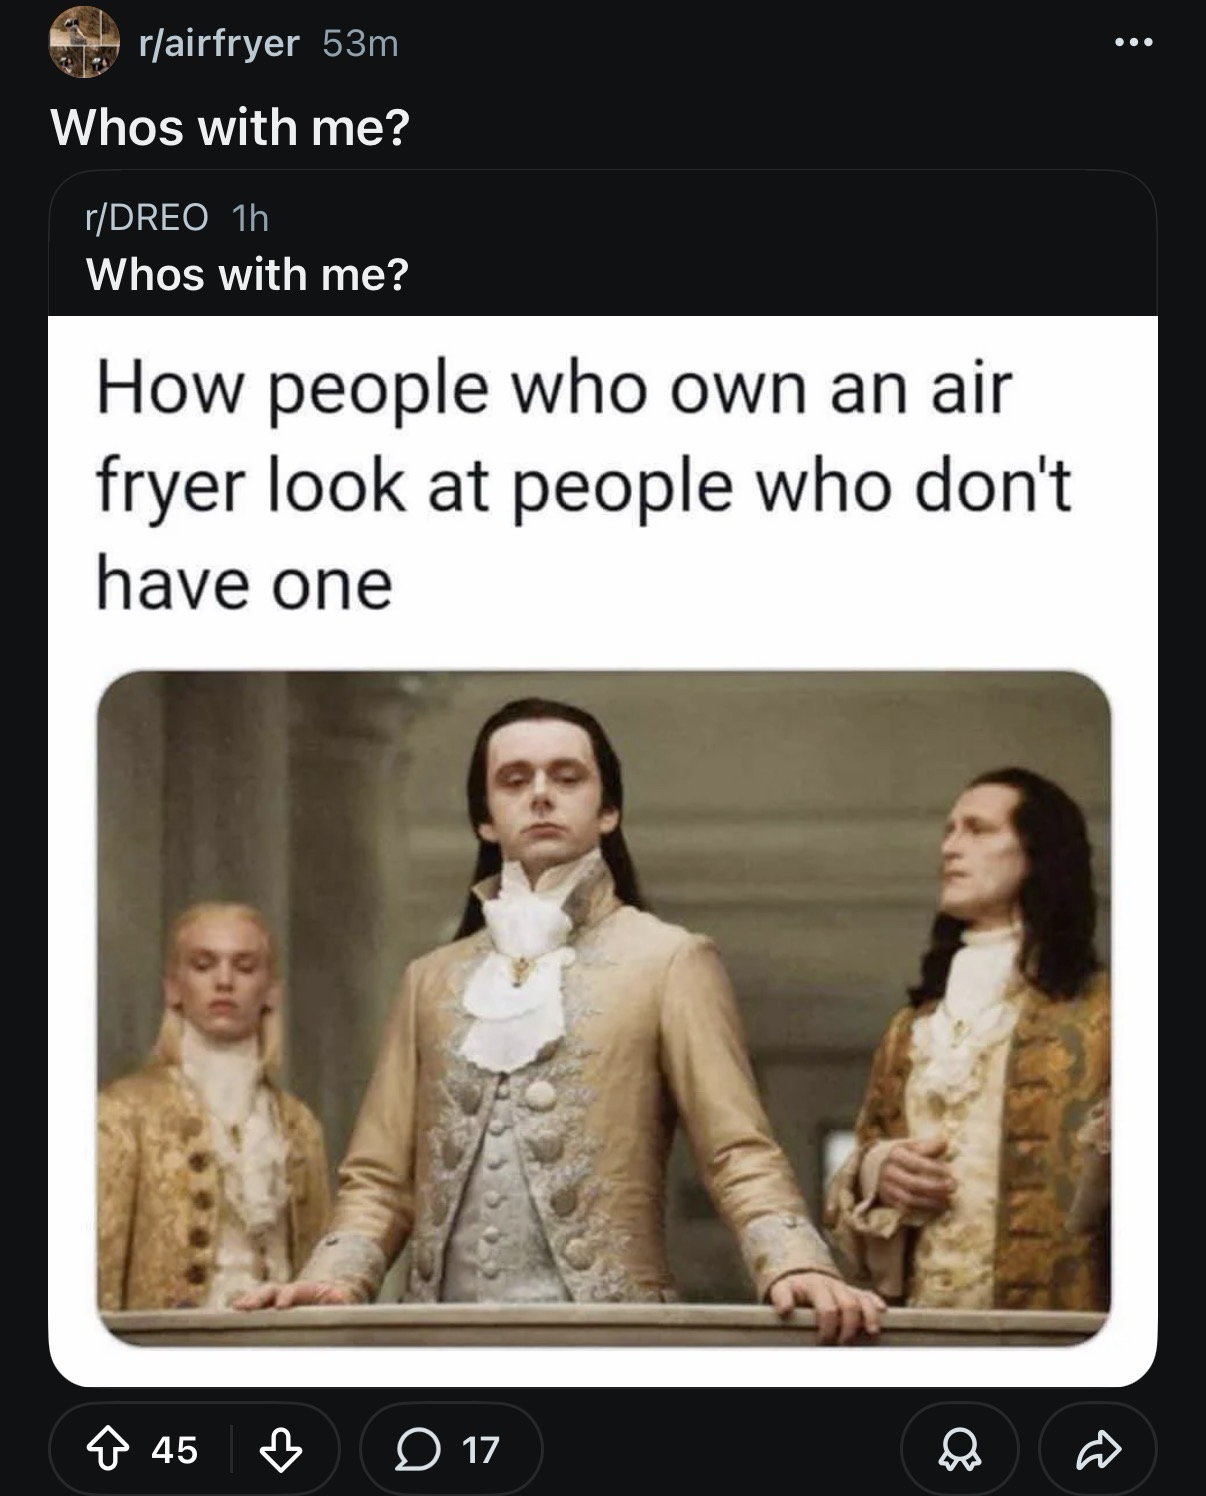Open the post titled Whos with me?
The height and width of the screenshot is (1496, 1206).
coord(230,127)
